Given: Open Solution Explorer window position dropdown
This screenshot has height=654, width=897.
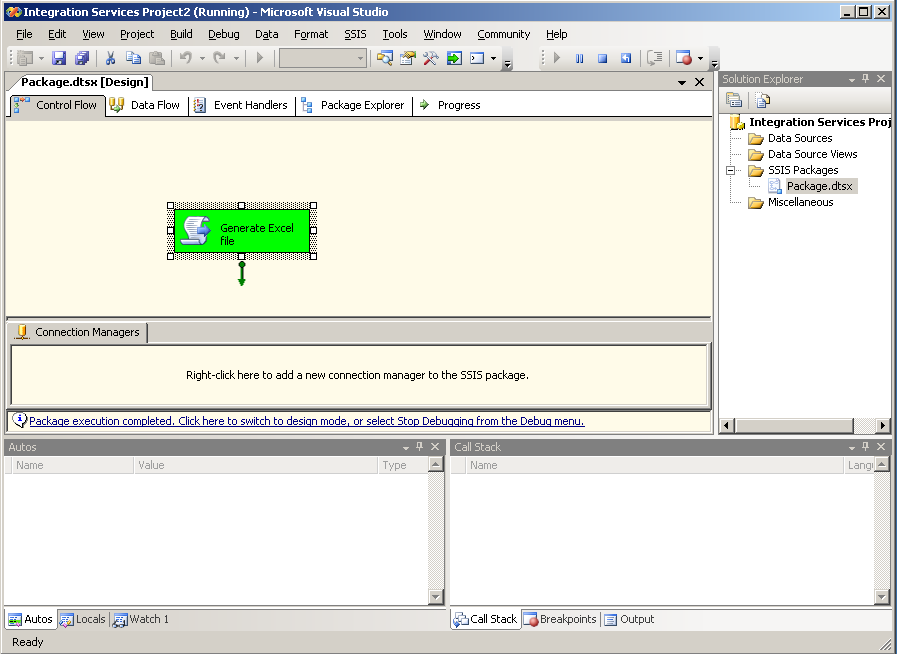Looking at the screenshot, I should click(852, 80).
